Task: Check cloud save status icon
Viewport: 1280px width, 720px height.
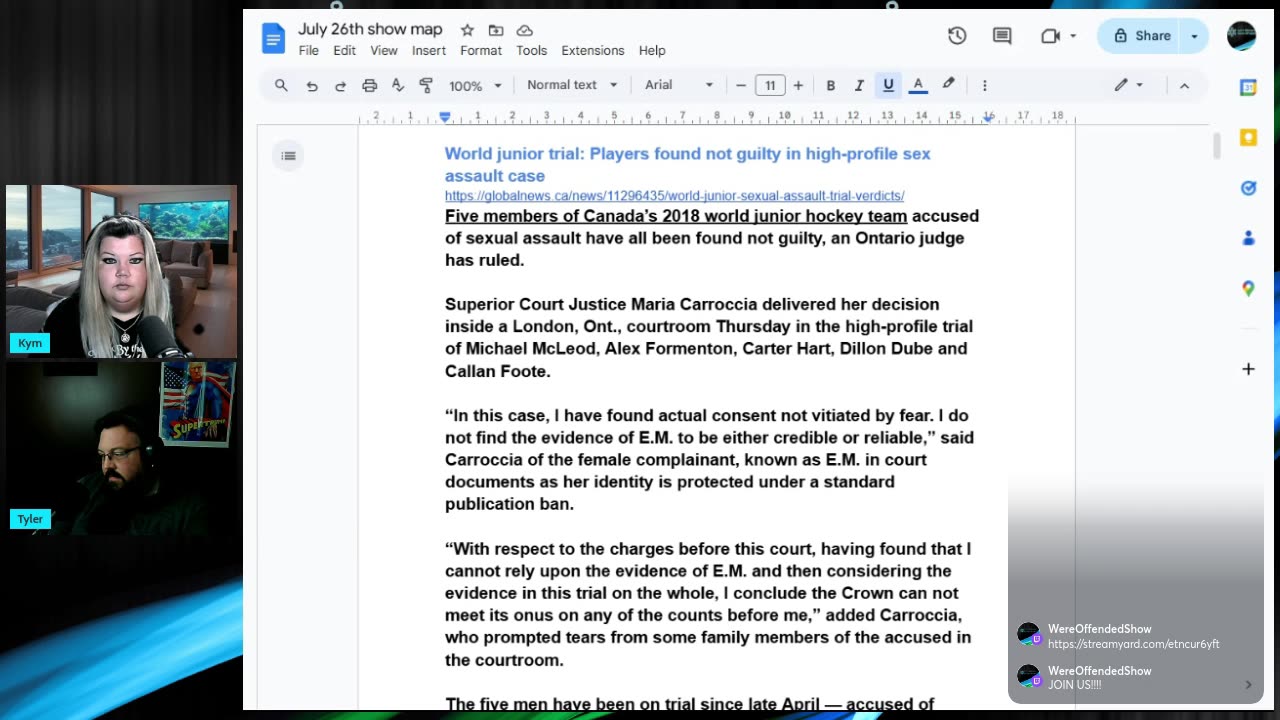Action: click(524, 30)
